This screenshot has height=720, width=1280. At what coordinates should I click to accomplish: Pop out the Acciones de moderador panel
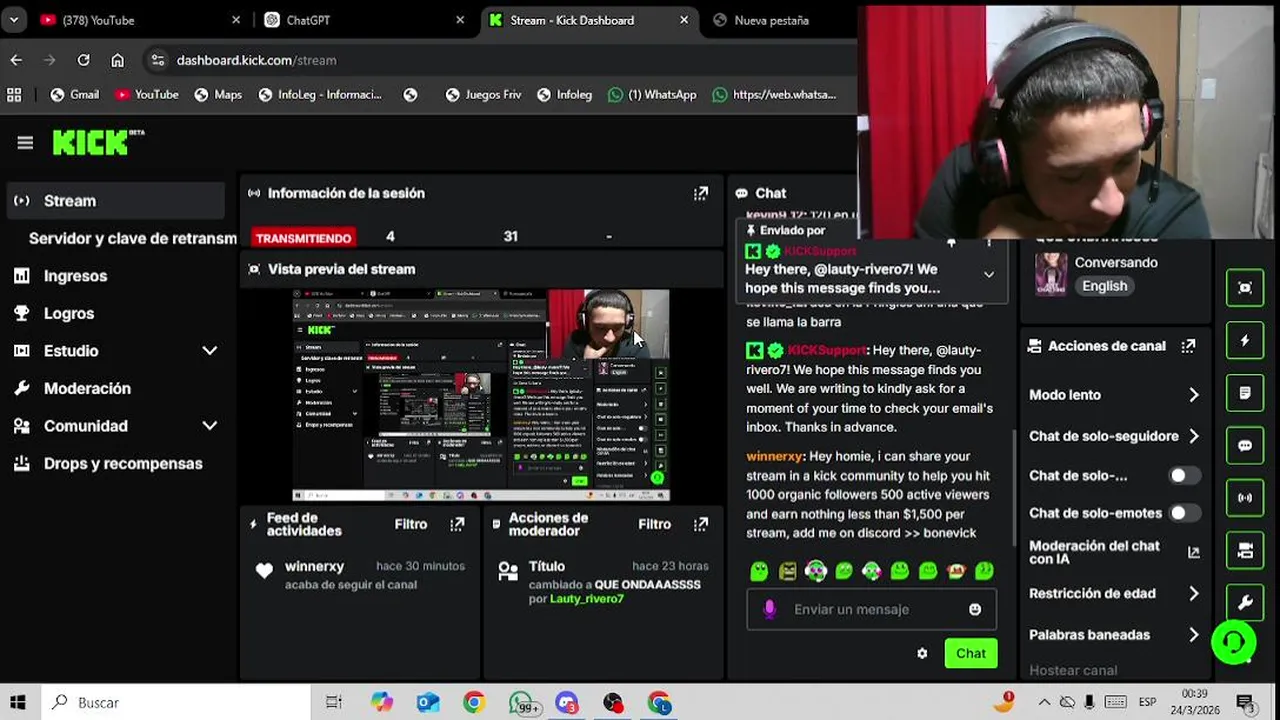(701, 524)
